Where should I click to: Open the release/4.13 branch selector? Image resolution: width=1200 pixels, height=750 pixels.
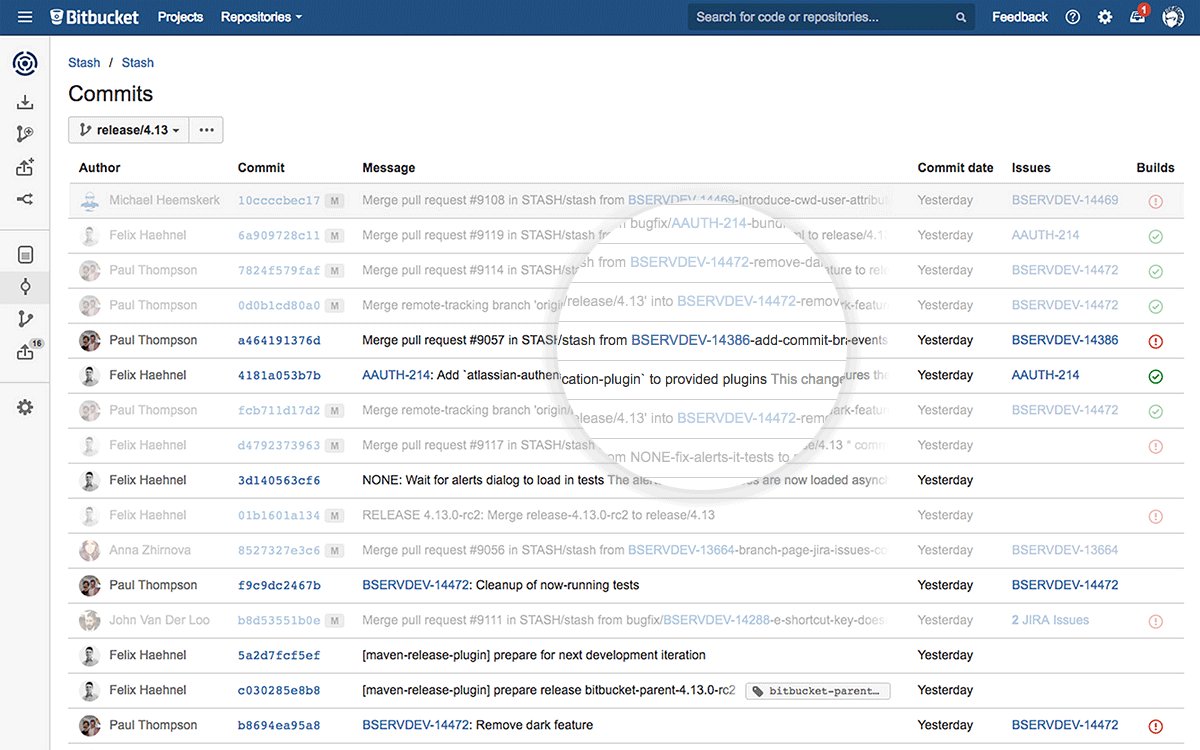click(x=128, y=130)
